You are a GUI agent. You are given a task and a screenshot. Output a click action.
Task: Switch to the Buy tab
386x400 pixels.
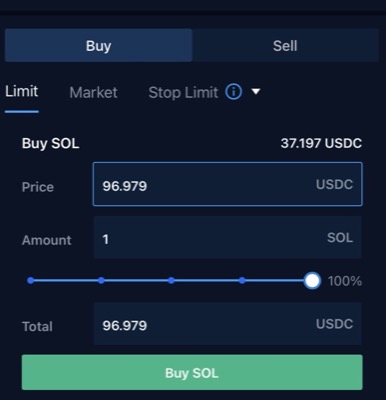click(x=98, y=45)
